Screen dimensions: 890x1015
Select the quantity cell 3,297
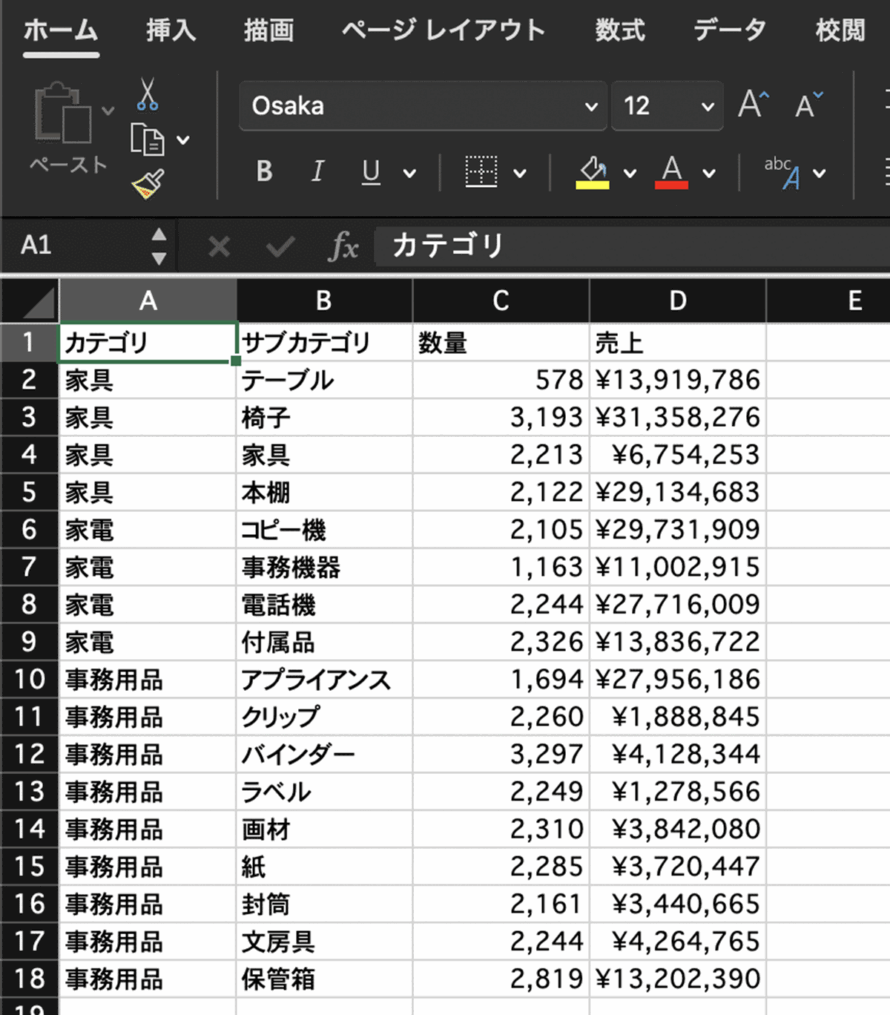point(501,754)
